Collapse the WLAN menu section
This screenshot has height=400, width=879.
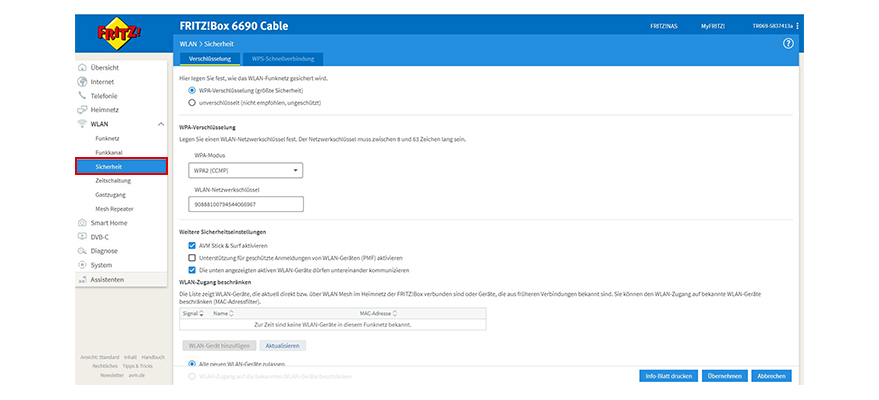click(x=160, y=123)
